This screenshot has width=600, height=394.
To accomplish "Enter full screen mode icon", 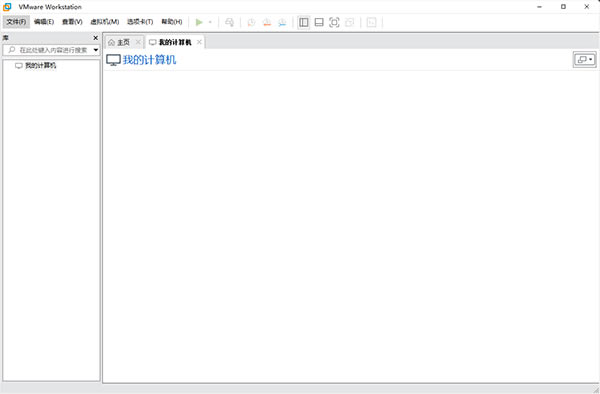I will (x=334, y=22).
